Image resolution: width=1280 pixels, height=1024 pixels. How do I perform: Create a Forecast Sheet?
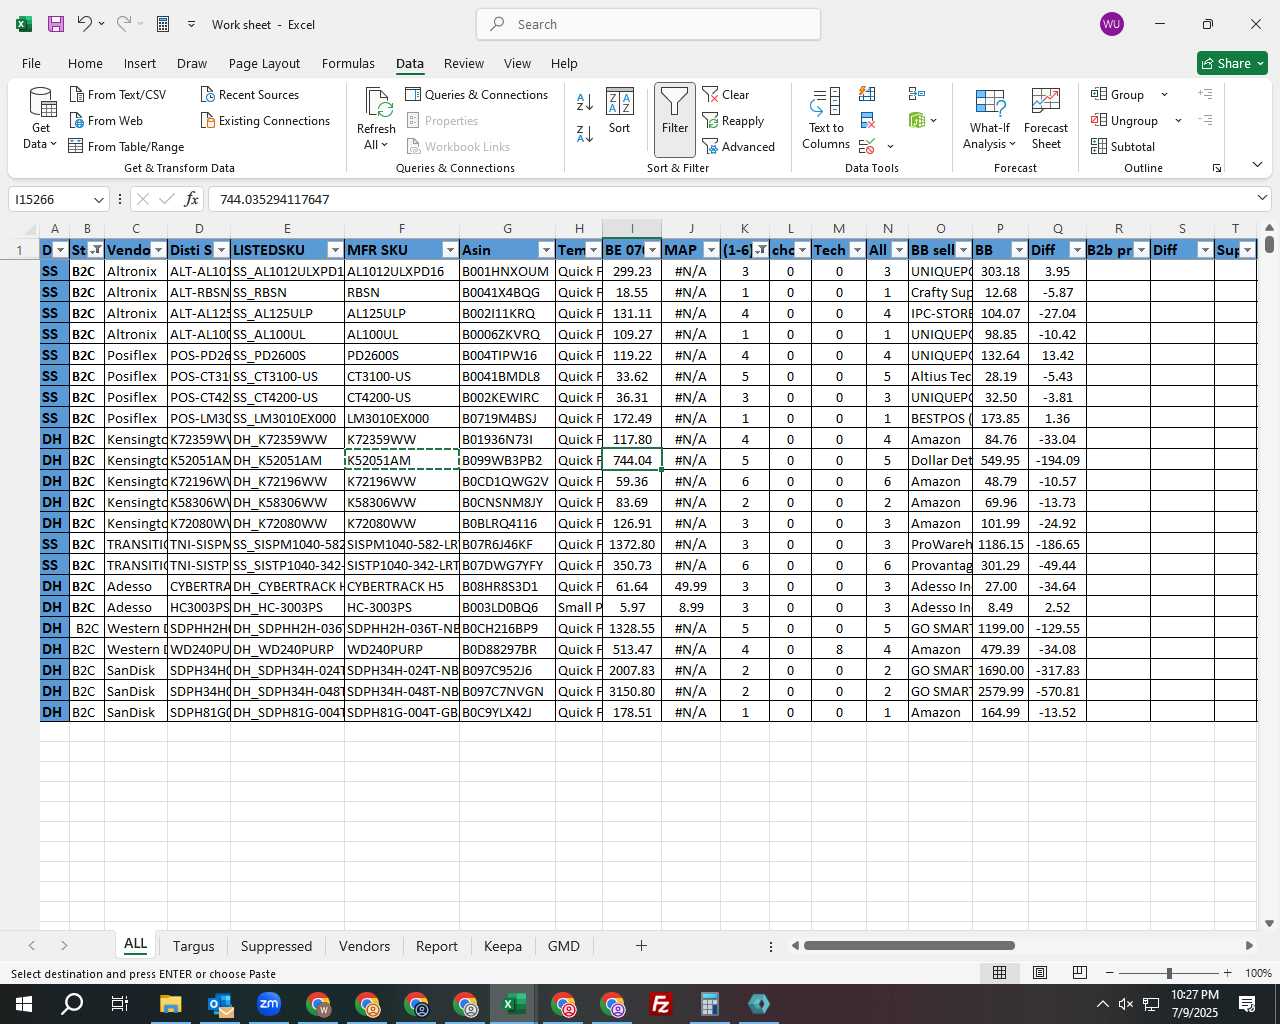tap(1046, 118)
